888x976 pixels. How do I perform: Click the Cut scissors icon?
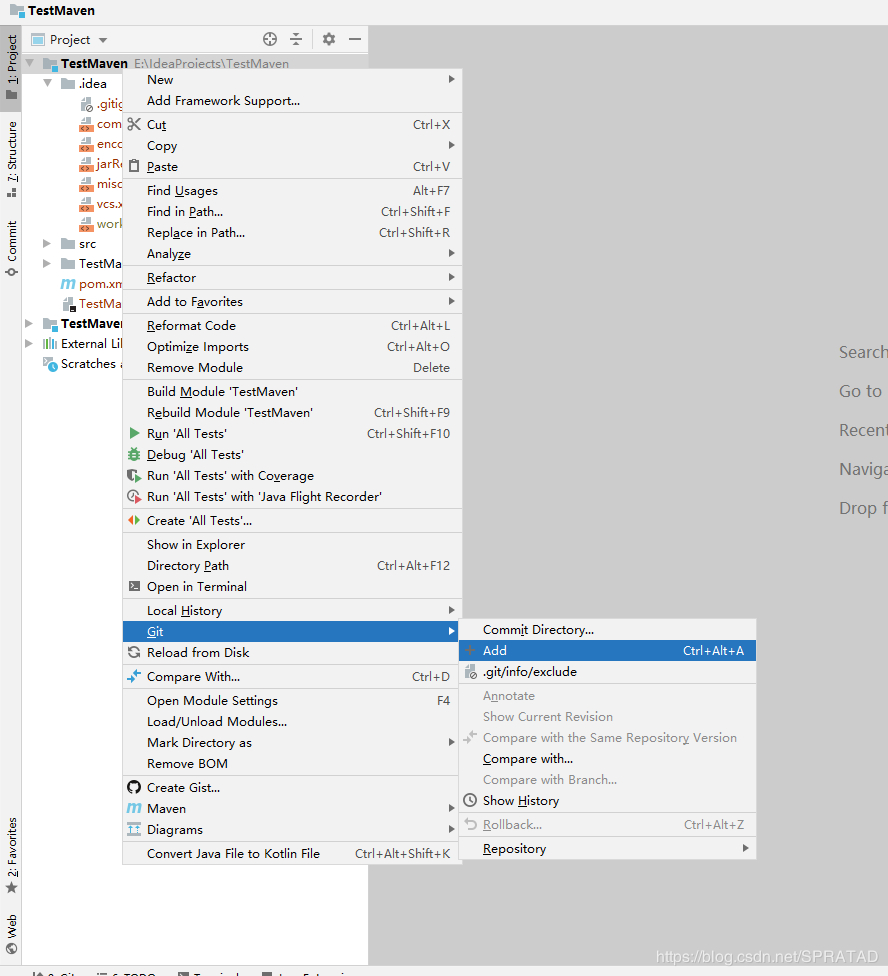[x=134, y=124]
